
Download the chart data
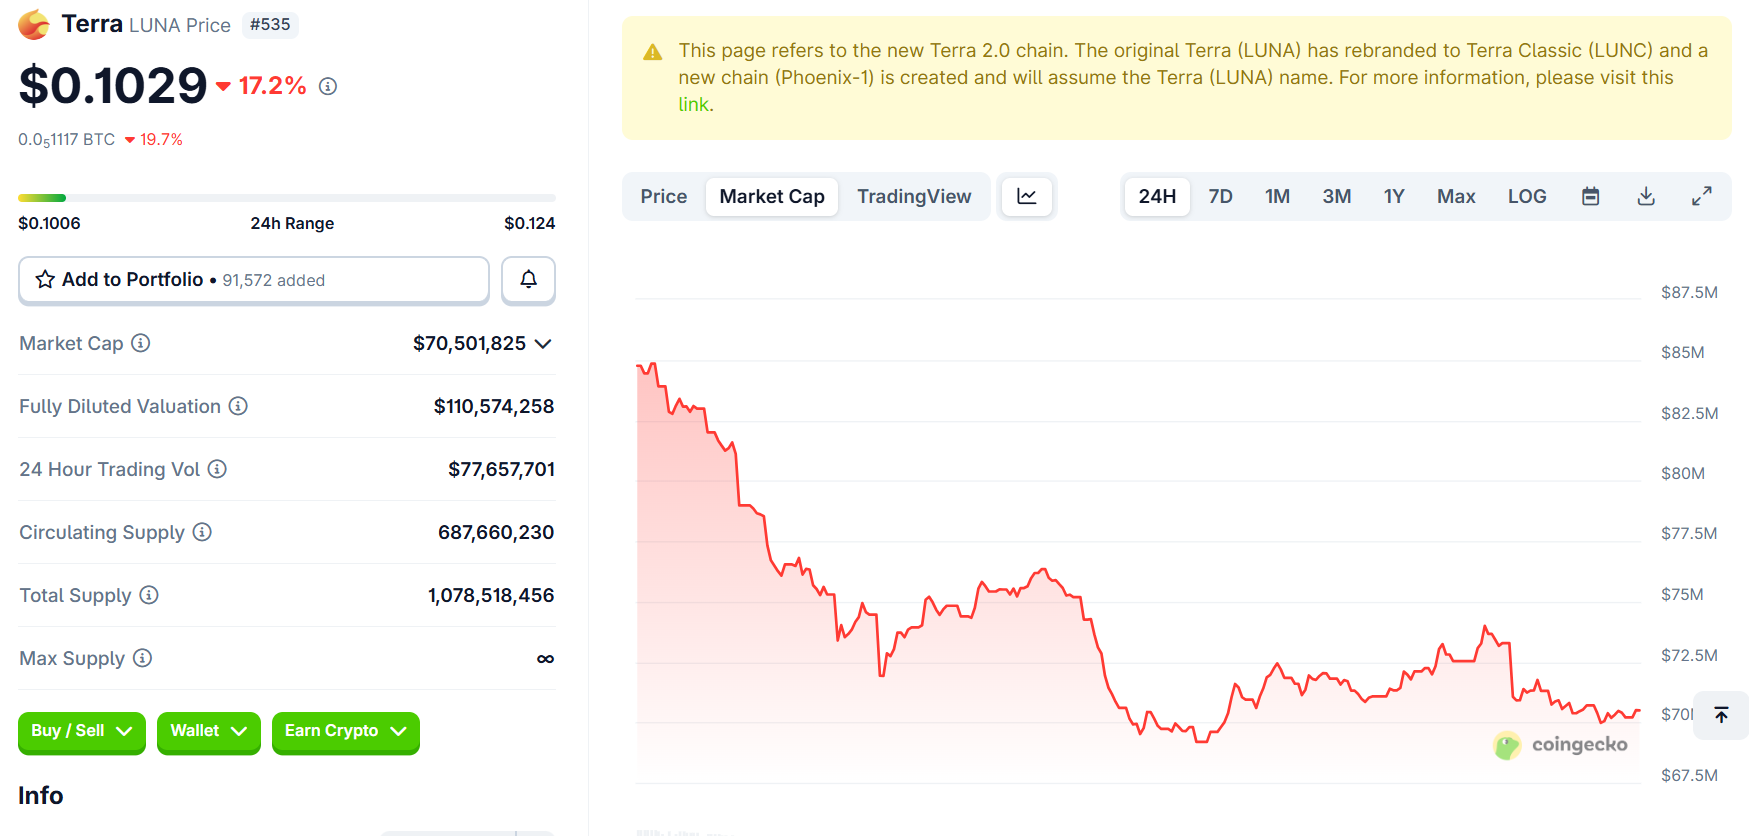pos(1645,197)
